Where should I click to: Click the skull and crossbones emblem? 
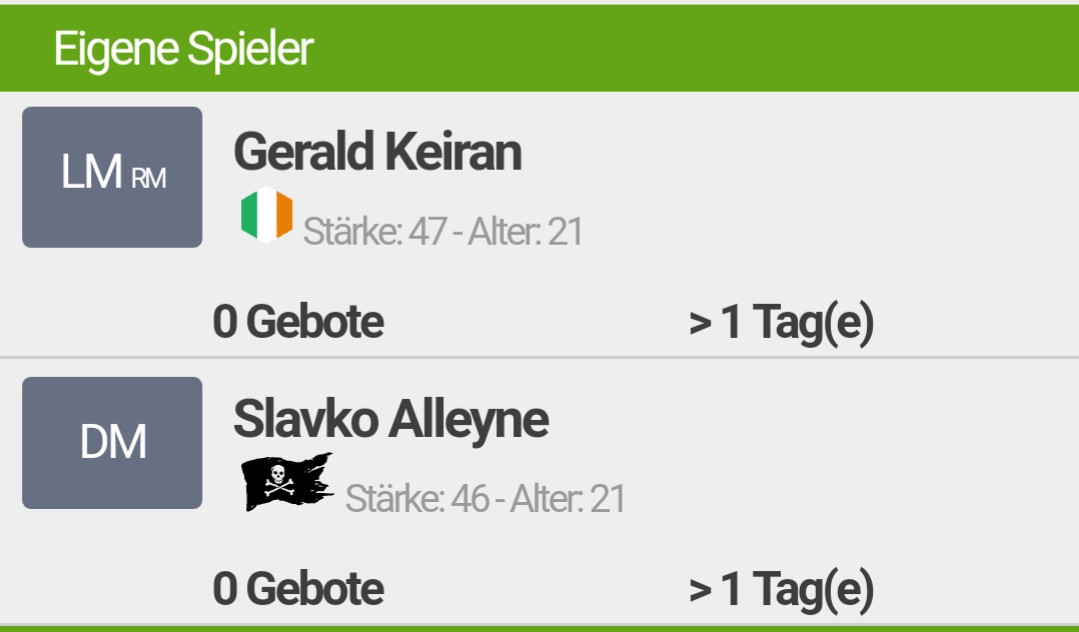pyautogui.click(x=278, y=480)
